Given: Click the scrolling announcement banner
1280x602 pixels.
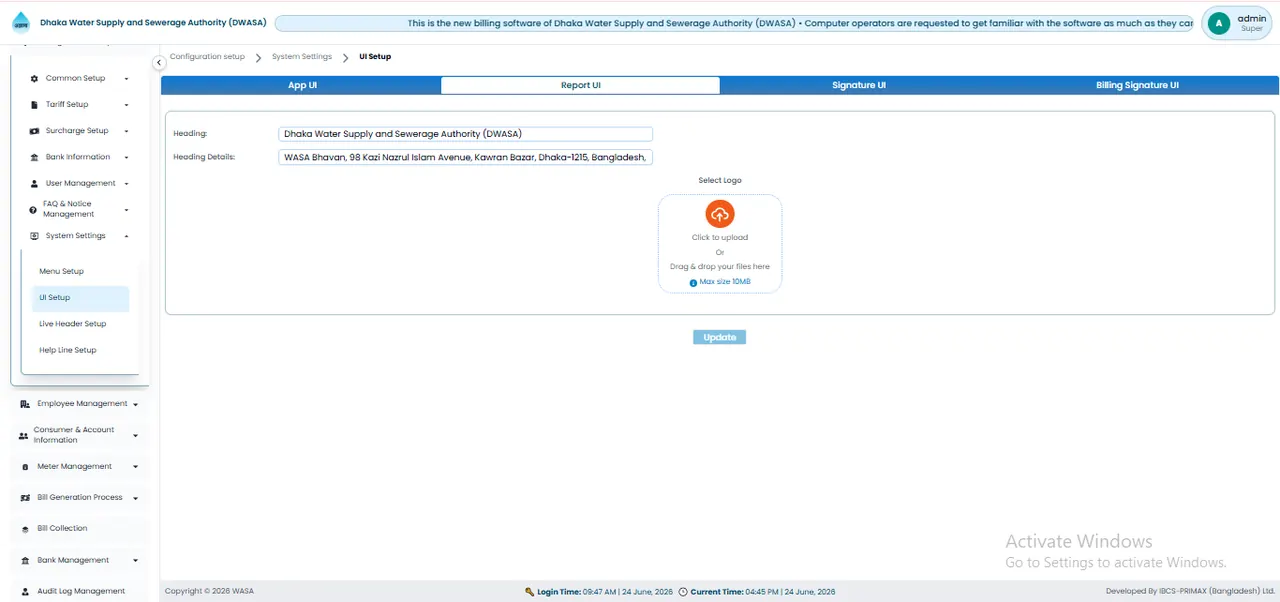Looking at the screenshot, I should tap(735, 23).
